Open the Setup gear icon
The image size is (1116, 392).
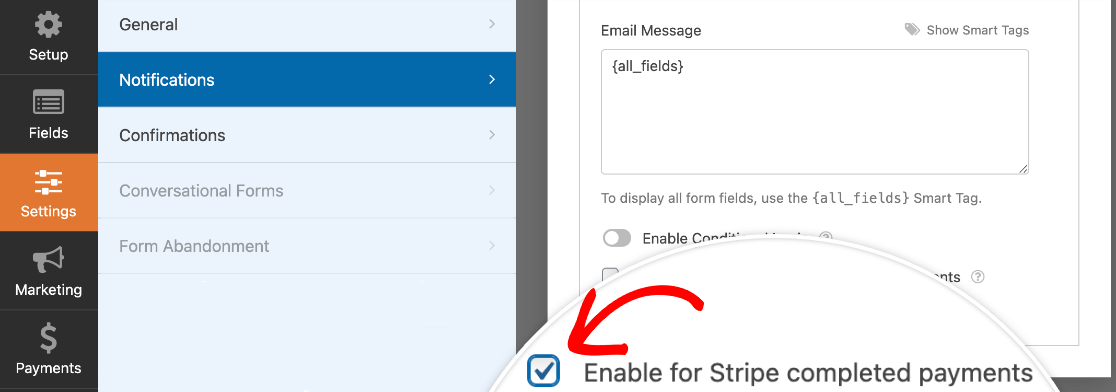pyautogui.click(x=48, y=26)
